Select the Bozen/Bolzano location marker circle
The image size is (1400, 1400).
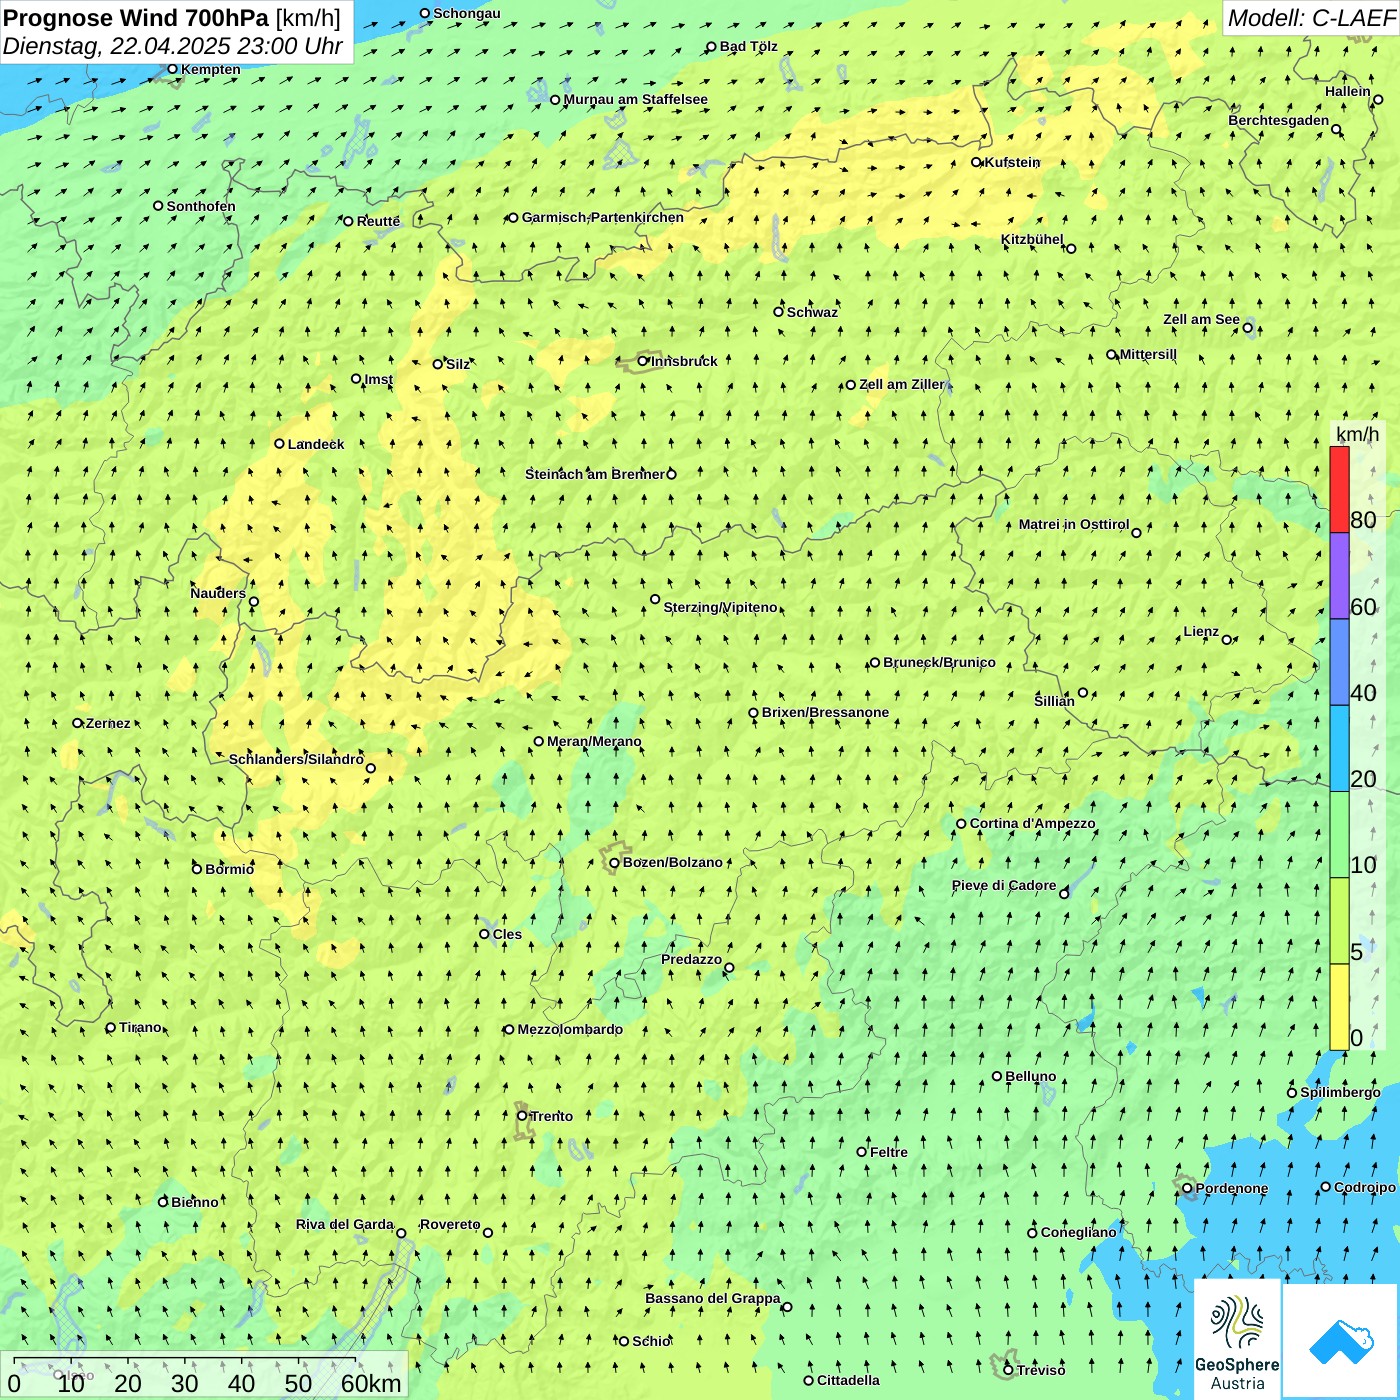click(x=614, y=862)
